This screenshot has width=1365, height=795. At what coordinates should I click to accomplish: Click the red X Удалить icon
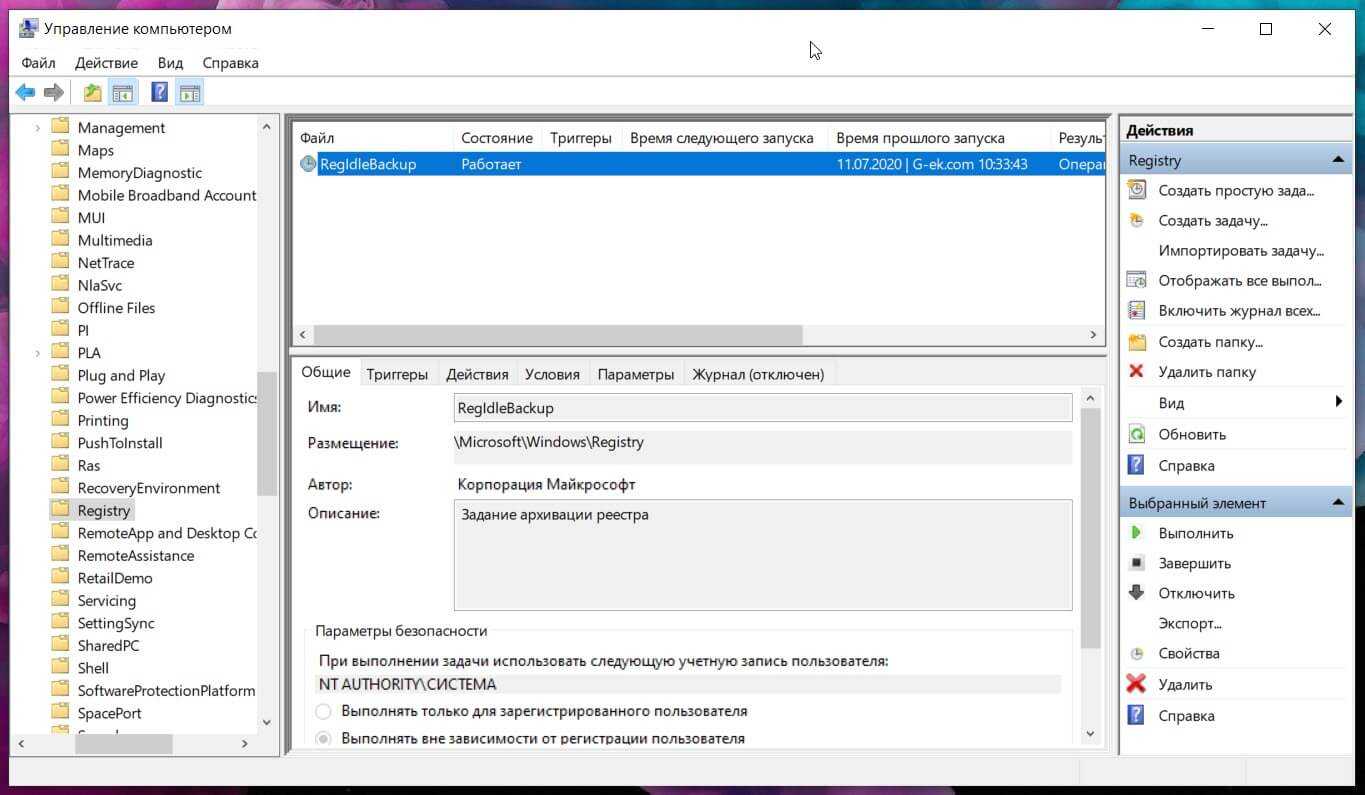click(1136, 684)
